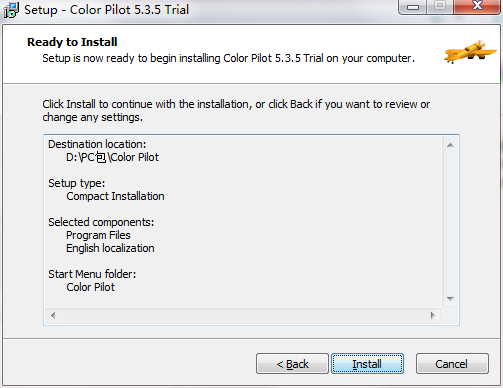Click the Color Pilot Start Menu folder line
This screenshot has height=388, width=503.
pyautogui.click(x=90, y=287)
